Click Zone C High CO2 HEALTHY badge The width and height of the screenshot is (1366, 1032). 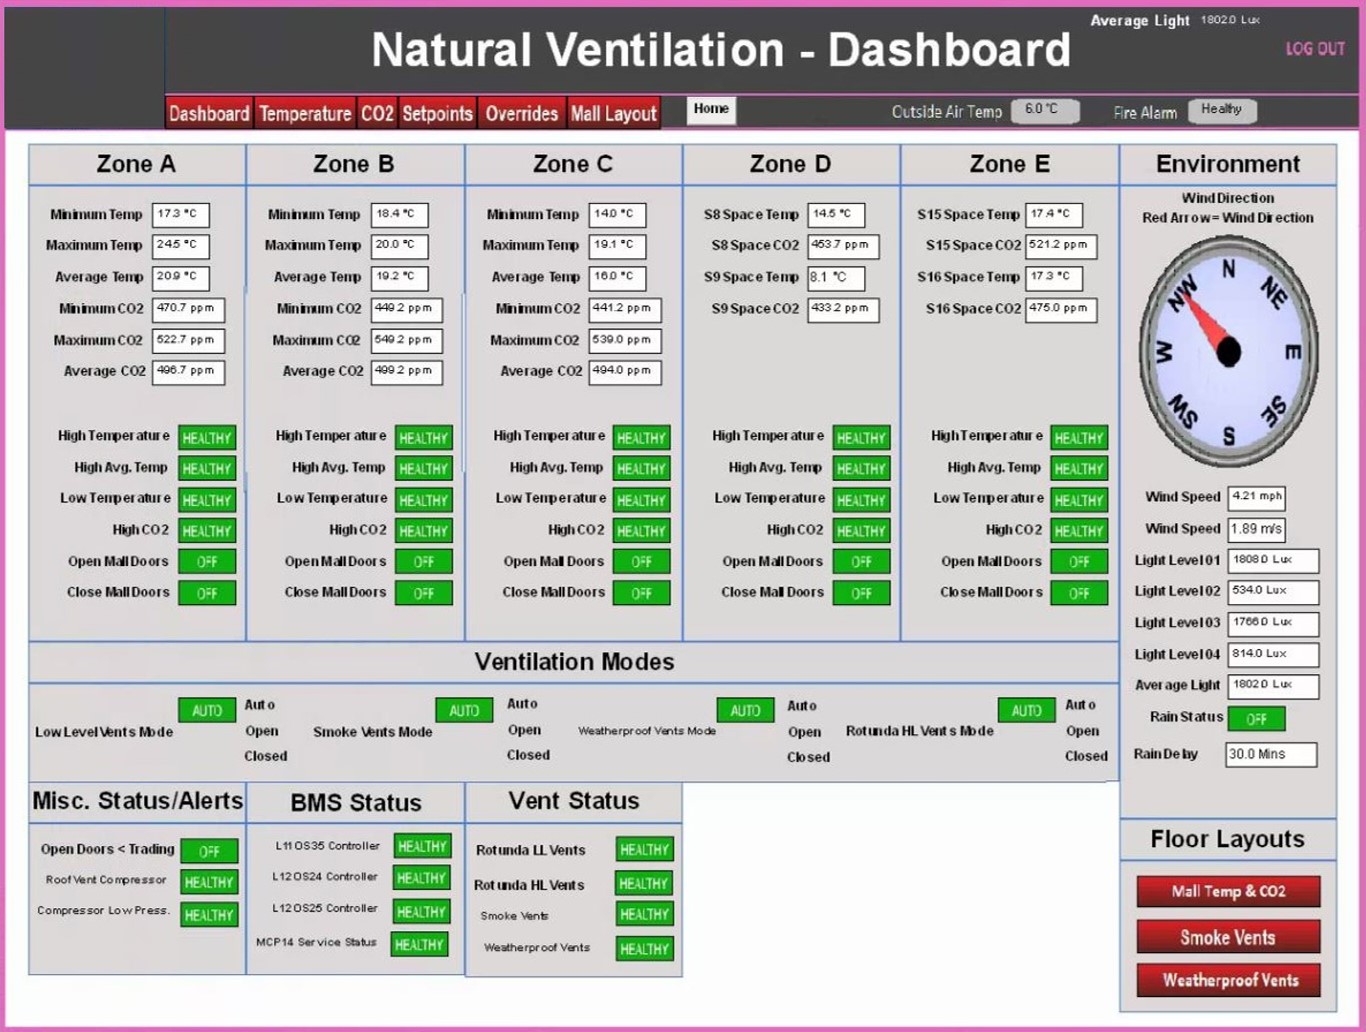pos(641,530)
